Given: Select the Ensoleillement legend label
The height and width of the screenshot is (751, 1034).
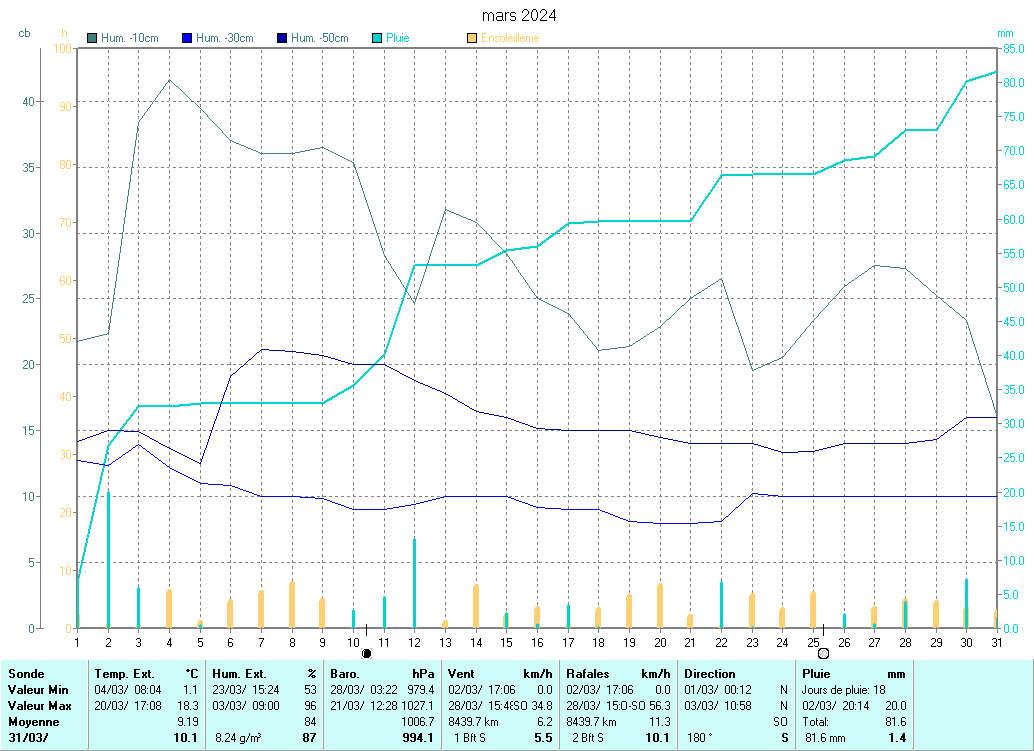Looking at the screenshot, I should click(x=510, y=38).
